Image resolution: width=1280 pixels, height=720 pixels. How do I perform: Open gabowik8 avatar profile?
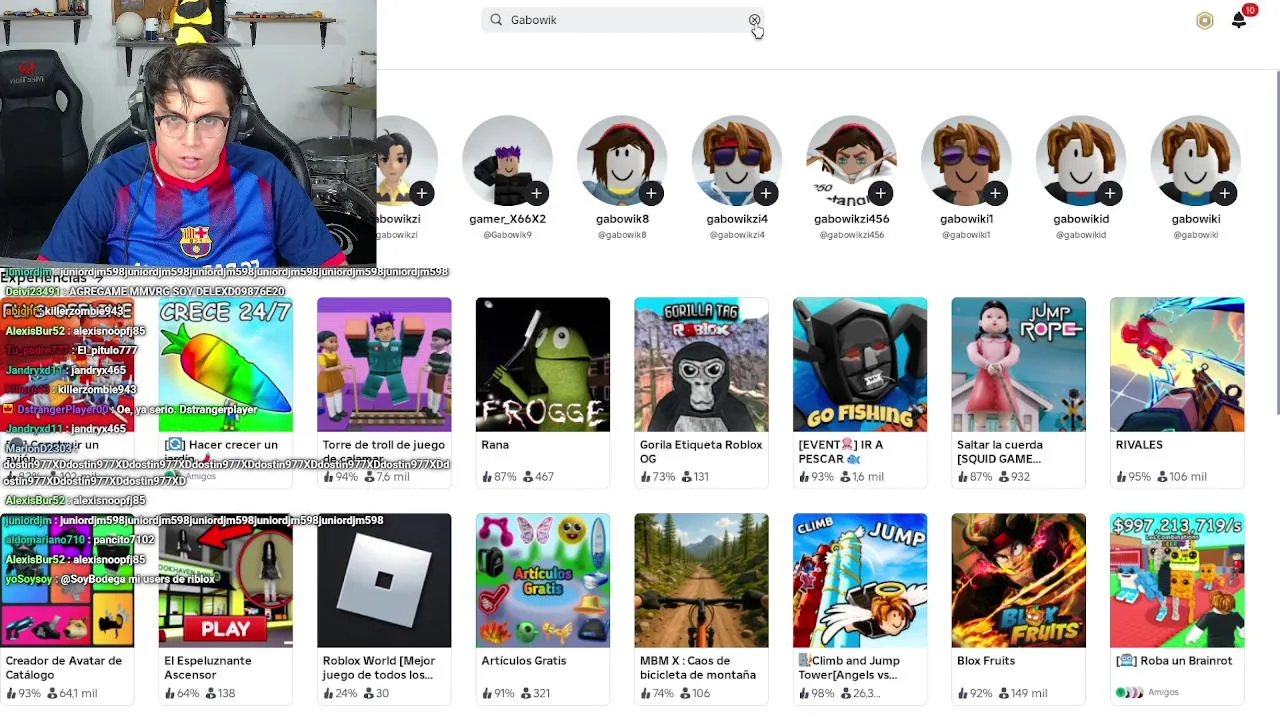(x=622, y=161)
